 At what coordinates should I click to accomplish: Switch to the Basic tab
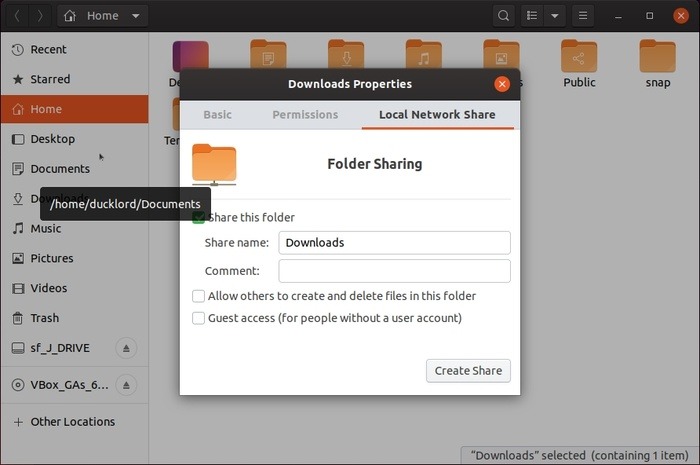pos(217,115)
